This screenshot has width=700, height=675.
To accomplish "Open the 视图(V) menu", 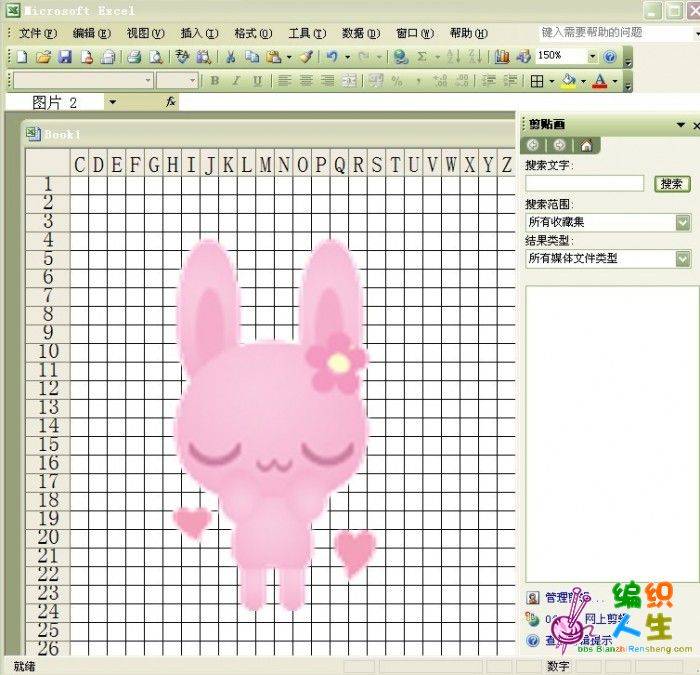I will pyautogui.click(x=146, y=33).
